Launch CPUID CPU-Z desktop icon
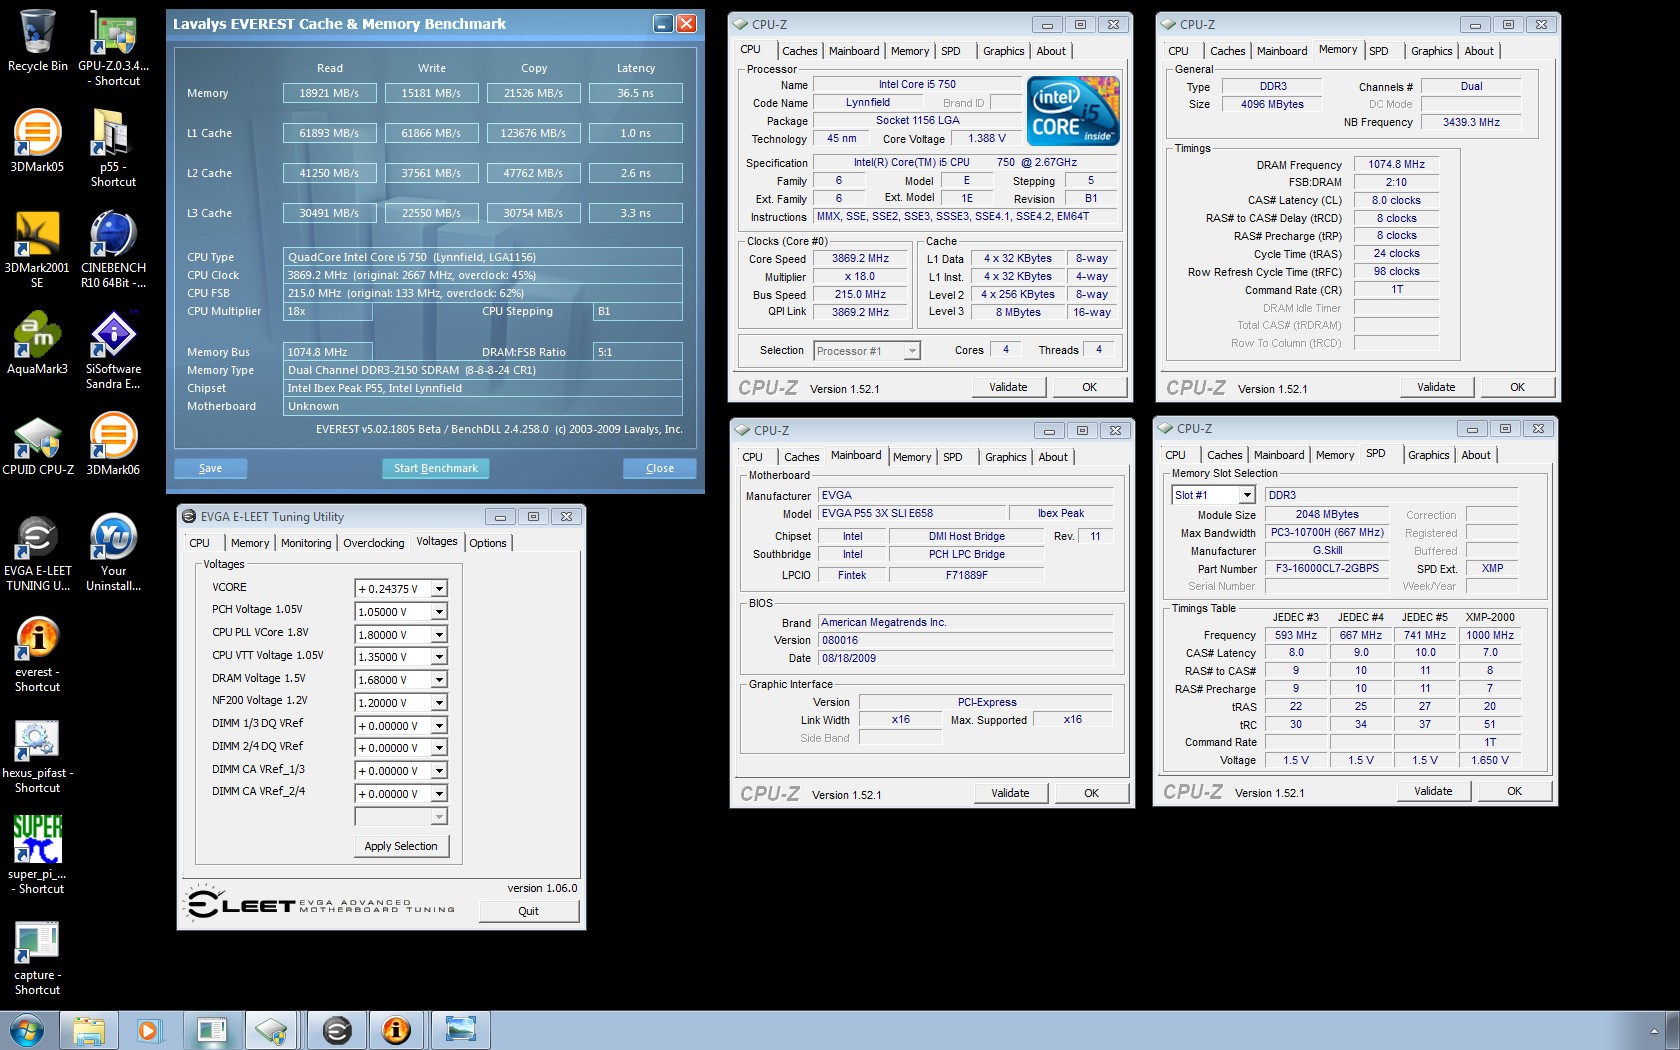This screenshot has height=1050, width=1680. 37,445
